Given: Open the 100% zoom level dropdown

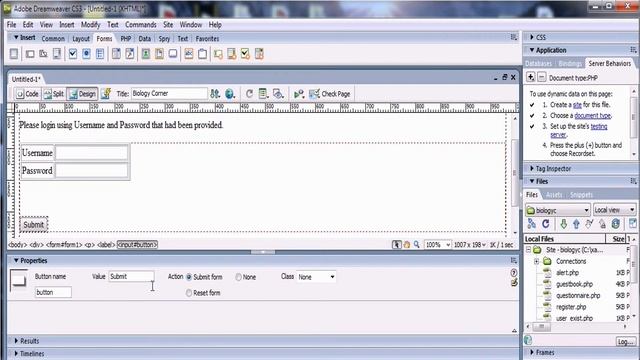Looking at the screenshot, I should click(438, 244).
